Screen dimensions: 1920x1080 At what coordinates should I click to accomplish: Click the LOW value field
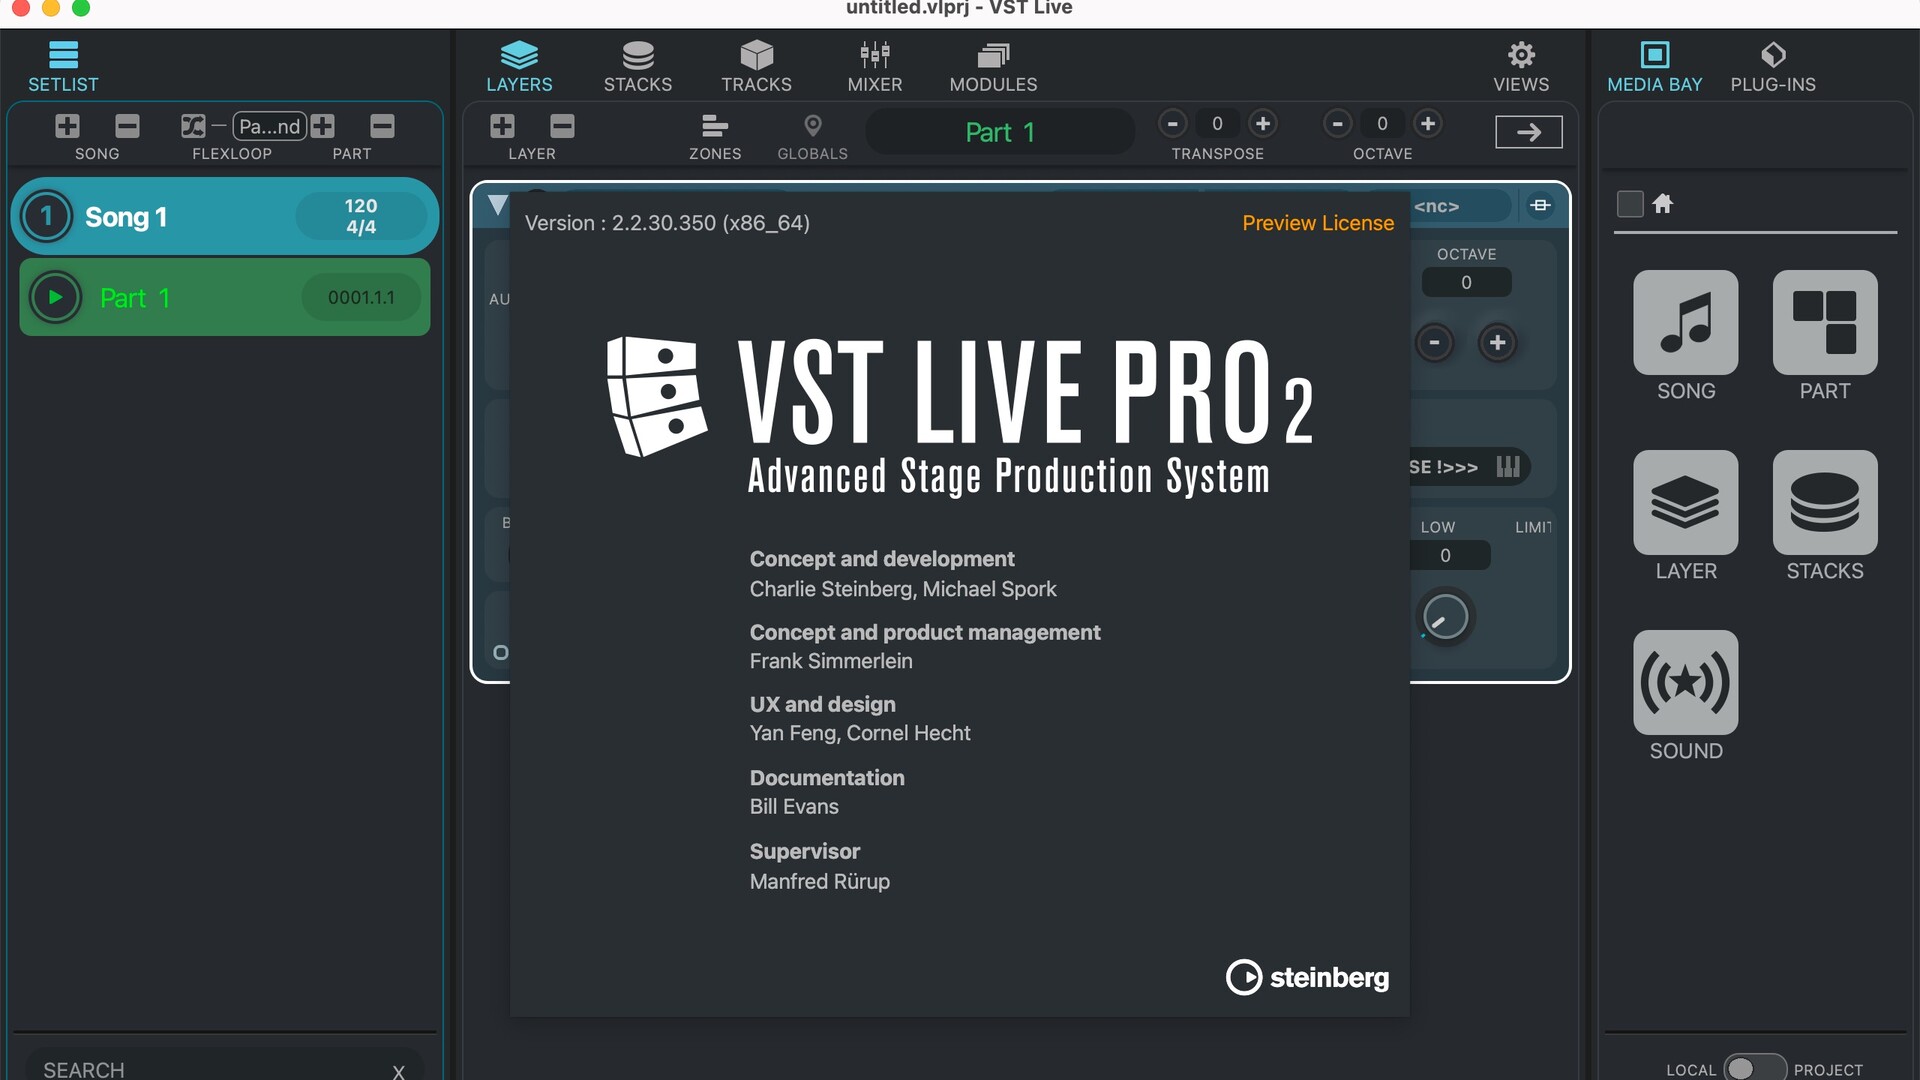(x=1448, y=555)
